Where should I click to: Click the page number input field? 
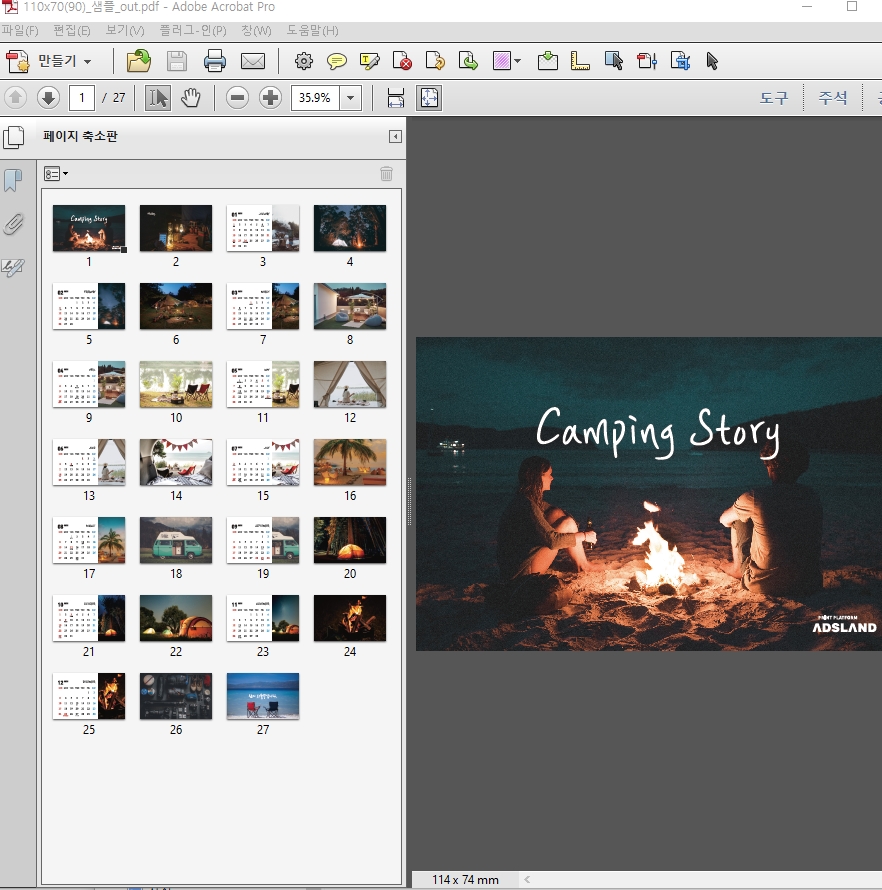tap(82, 98)
